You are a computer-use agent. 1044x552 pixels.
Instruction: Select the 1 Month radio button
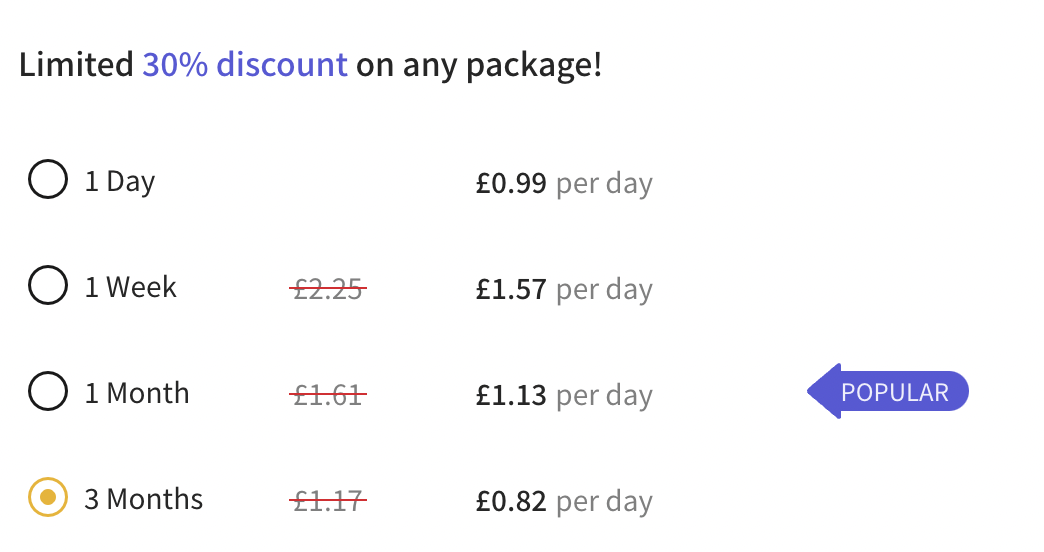[x=48, y=391]
